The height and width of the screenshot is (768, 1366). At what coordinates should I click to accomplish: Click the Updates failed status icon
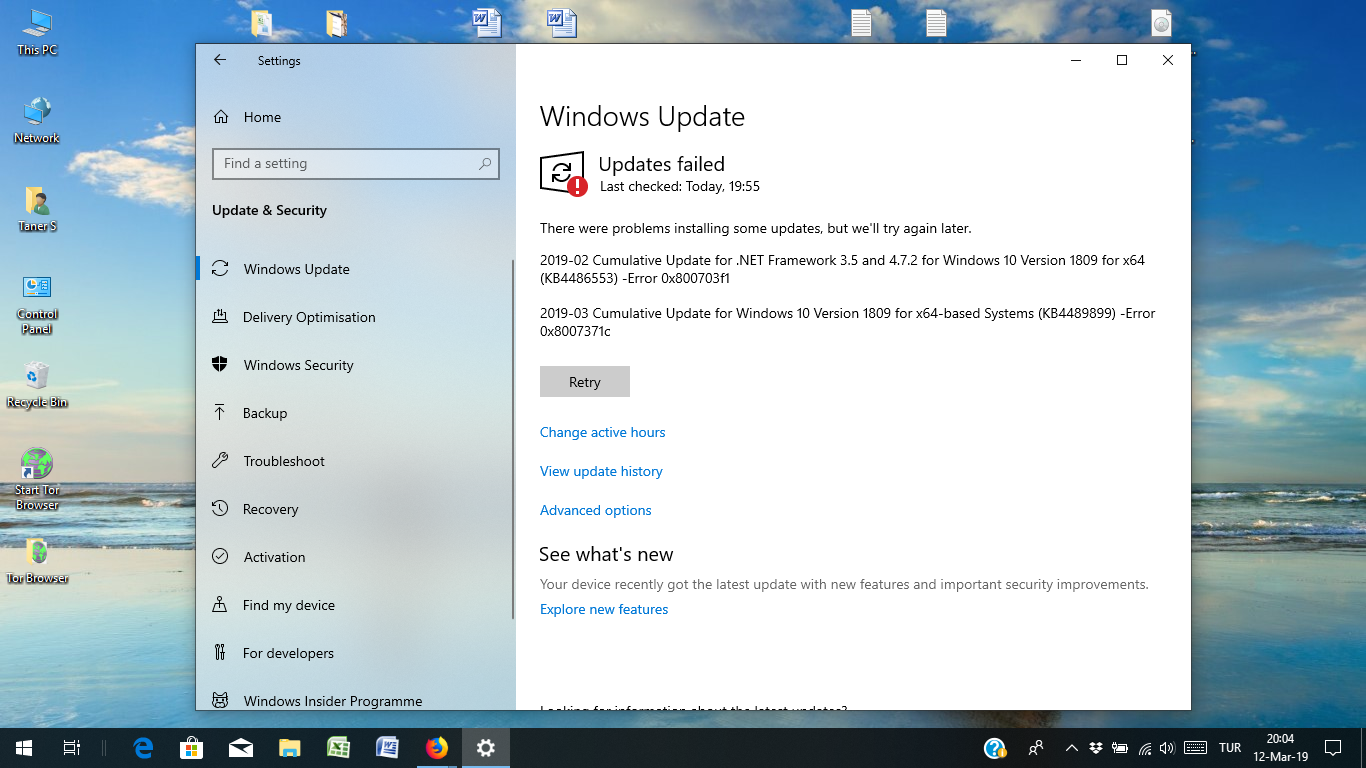tap(563, 173)
